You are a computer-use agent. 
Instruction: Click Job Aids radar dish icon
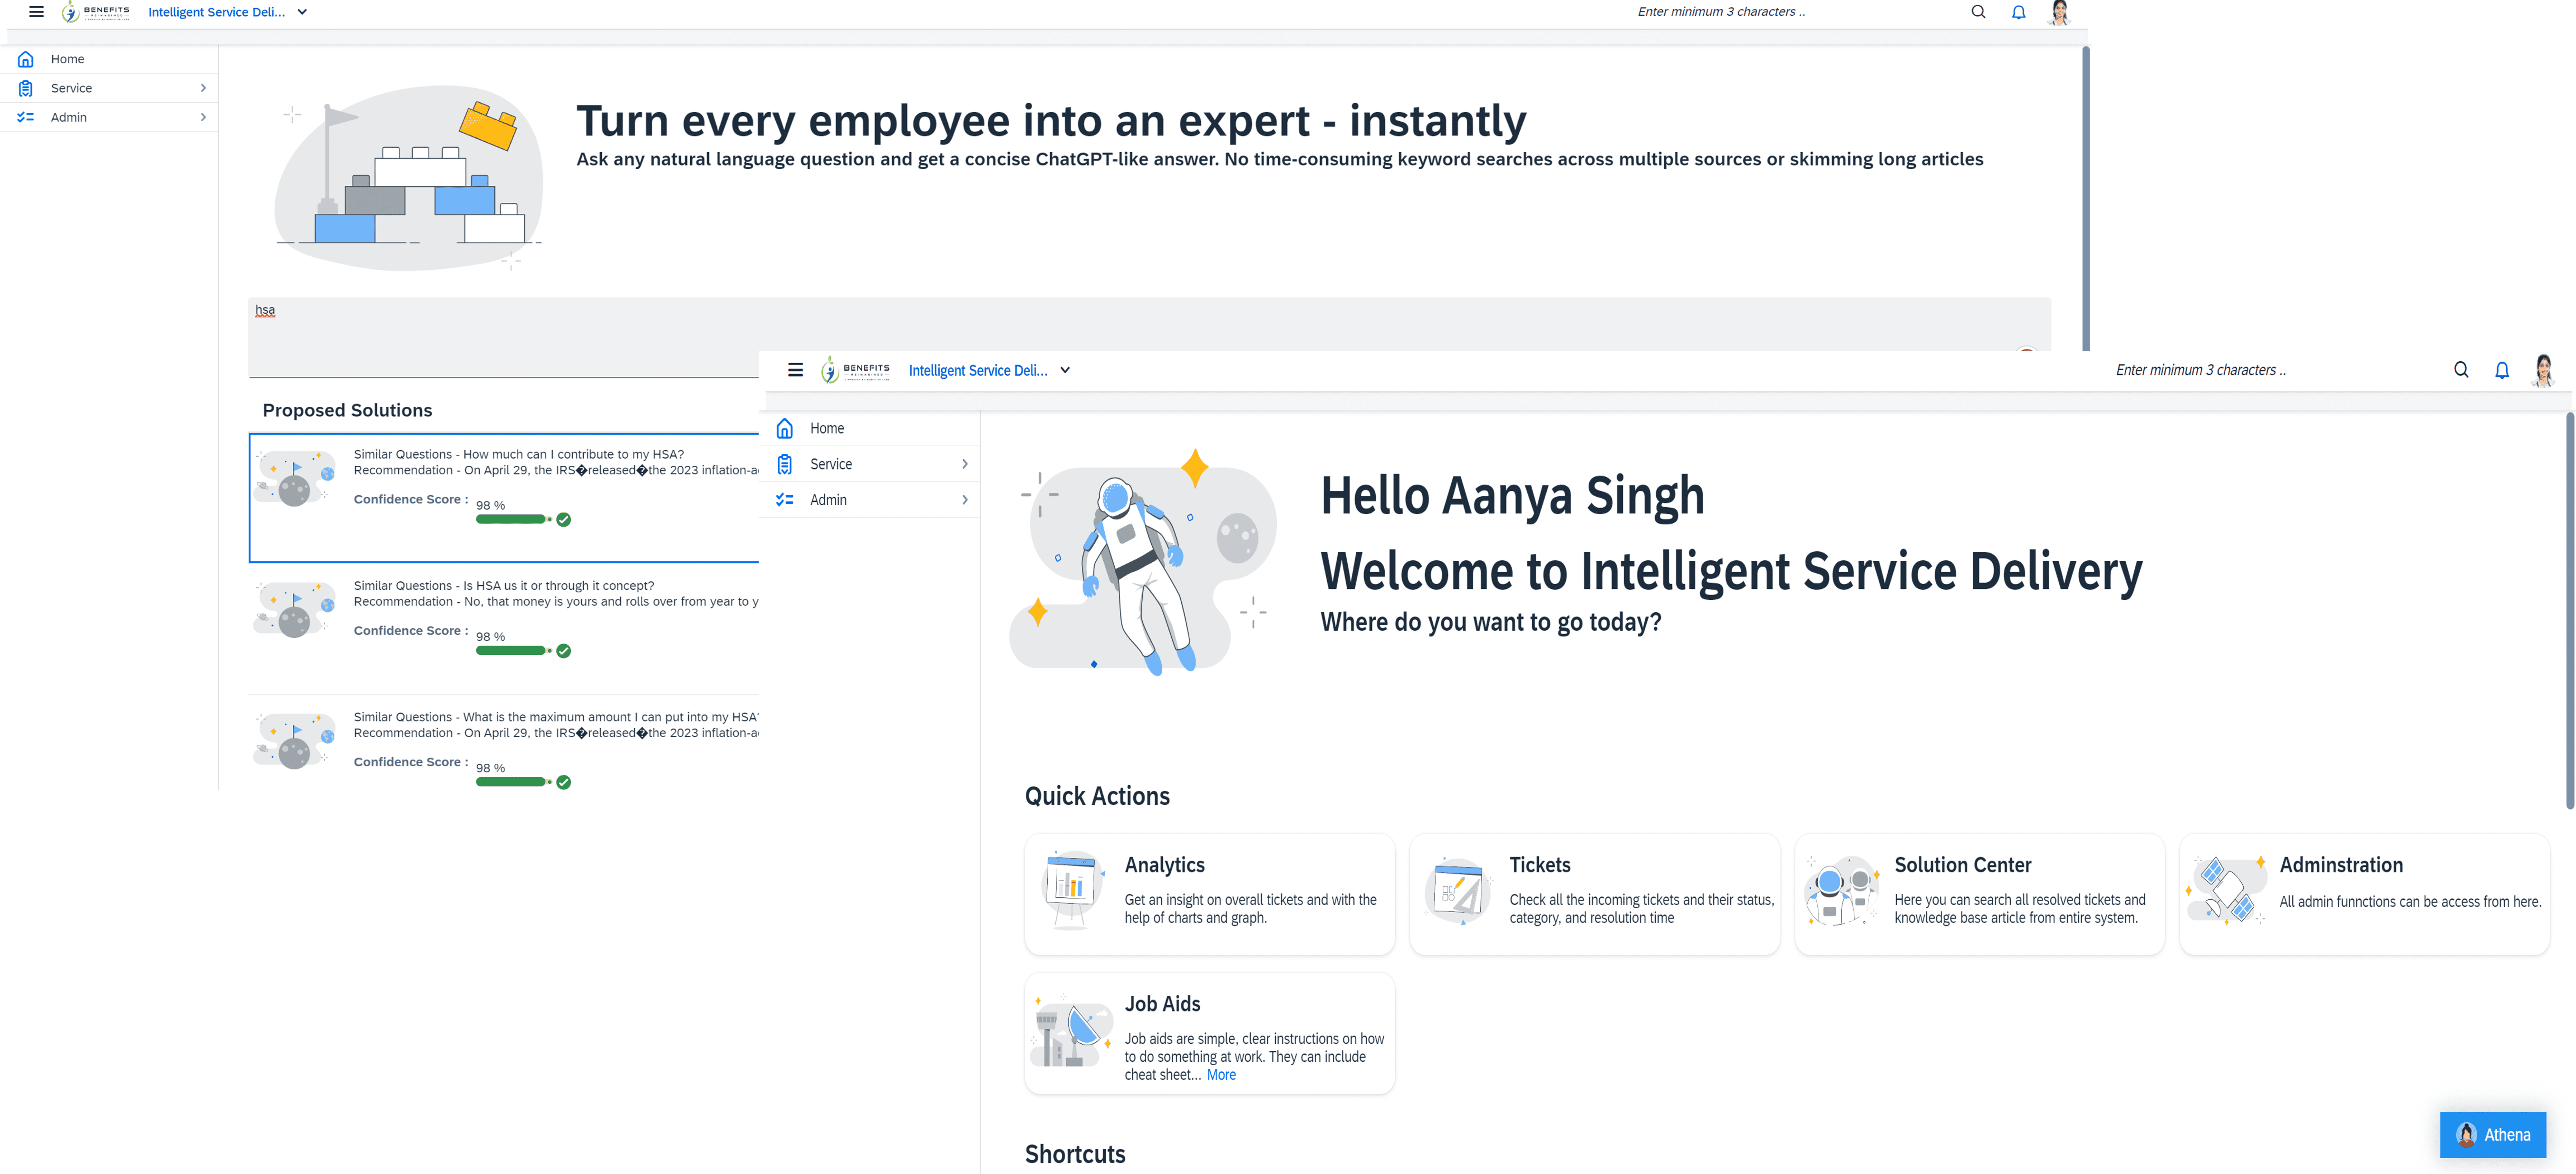point(1072,1030)
